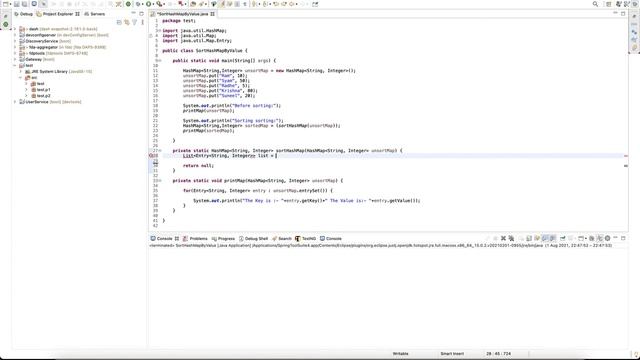Expand the DiscoveryService project

coord(15,41)
